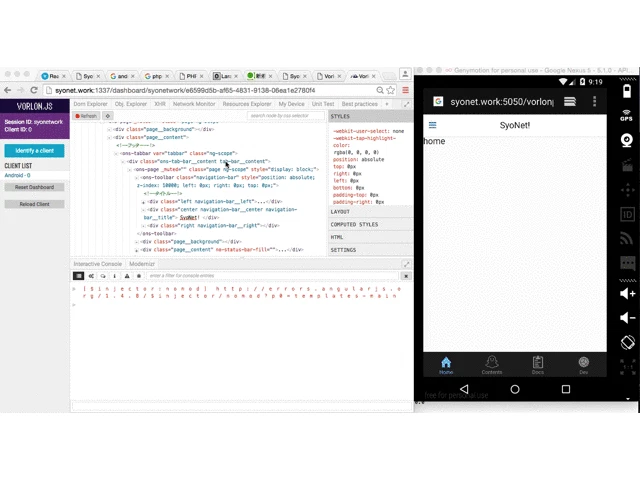This screenshot has width=640, height=480.
Task: Tap the Dev tab in SyoNet app
Action: click(584, 365)
